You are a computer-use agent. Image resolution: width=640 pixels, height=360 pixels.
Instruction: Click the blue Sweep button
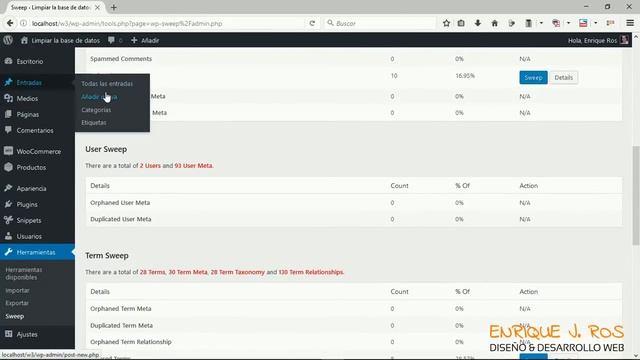[x=533, y=78]
